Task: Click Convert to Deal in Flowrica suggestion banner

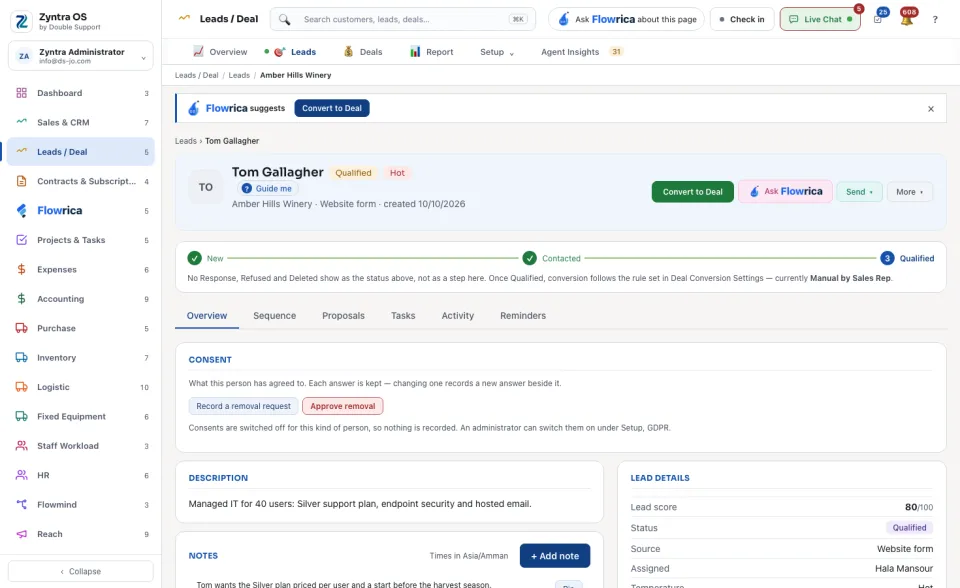Action: click(x=332, y=108)
